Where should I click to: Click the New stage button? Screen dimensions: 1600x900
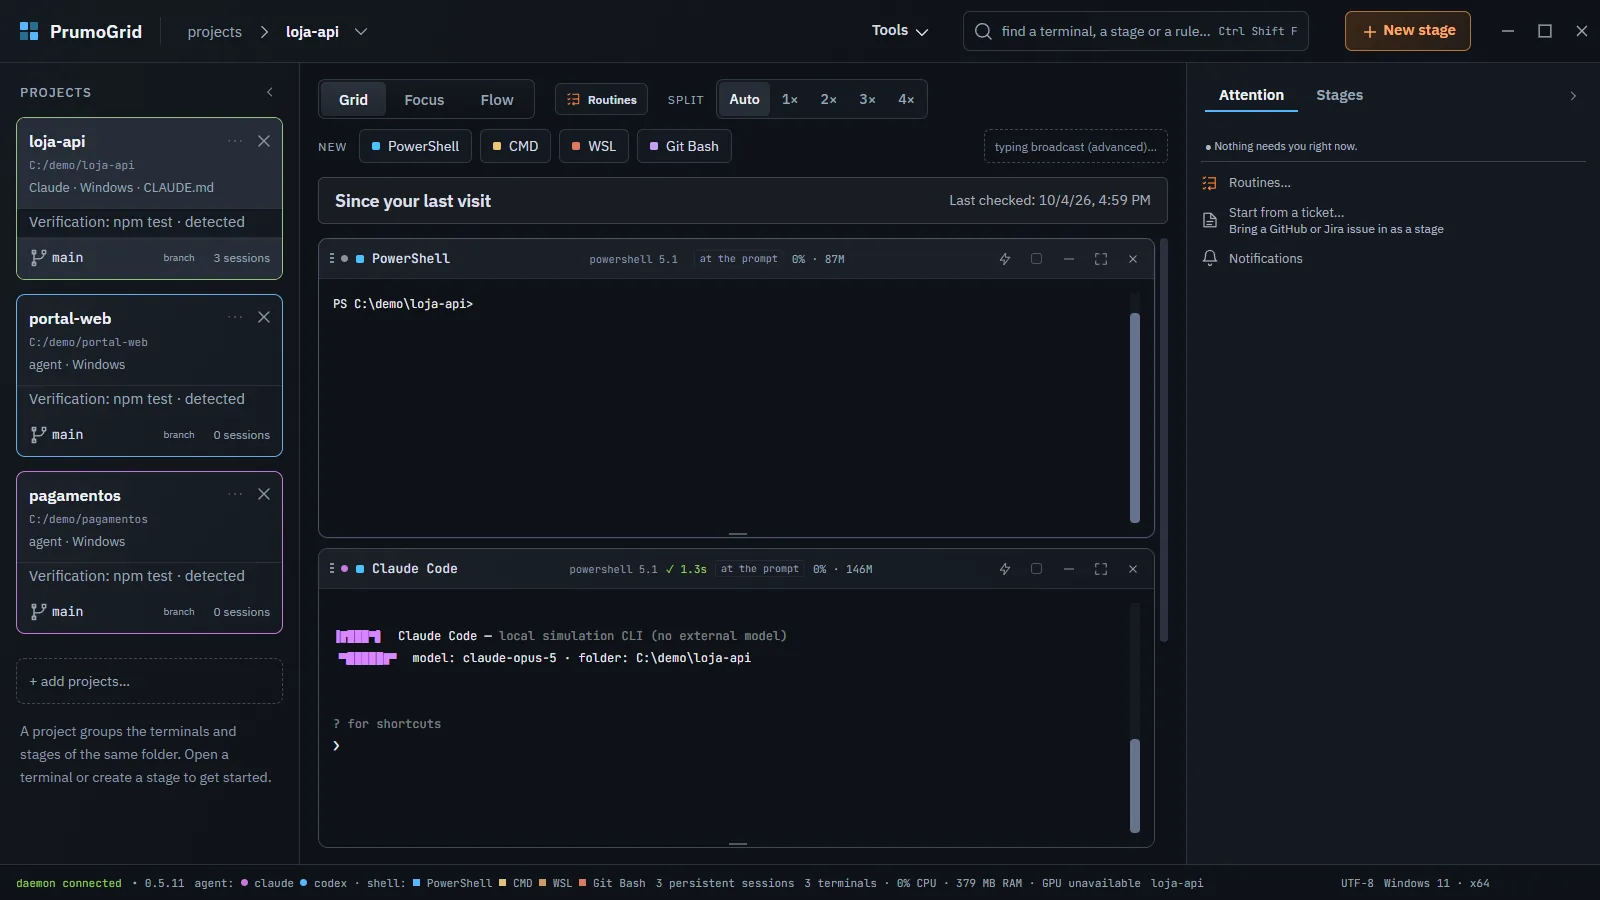coord(1408,31)
